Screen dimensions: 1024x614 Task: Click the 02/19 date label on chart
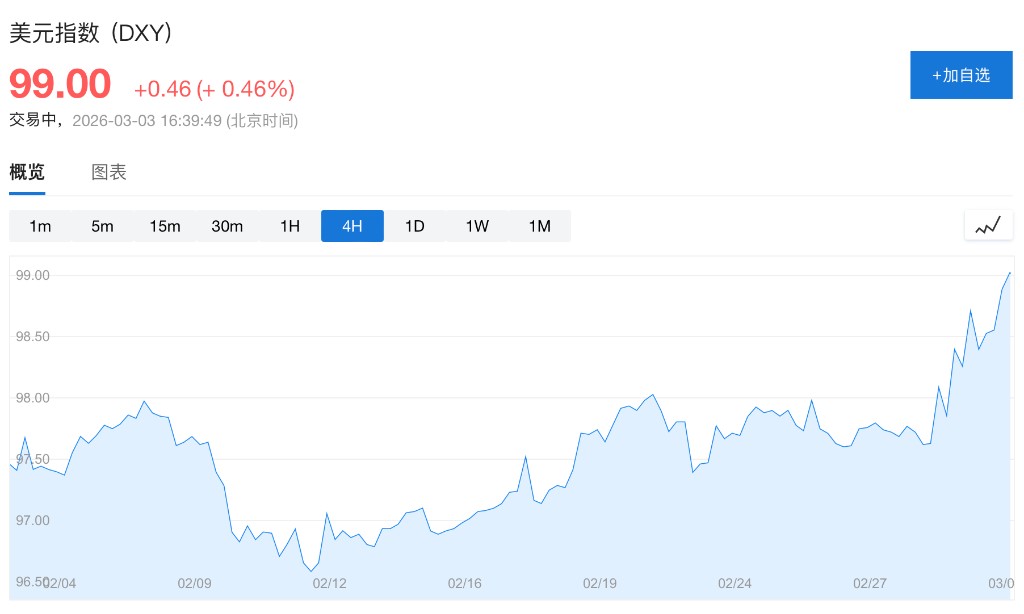[599, 583]
